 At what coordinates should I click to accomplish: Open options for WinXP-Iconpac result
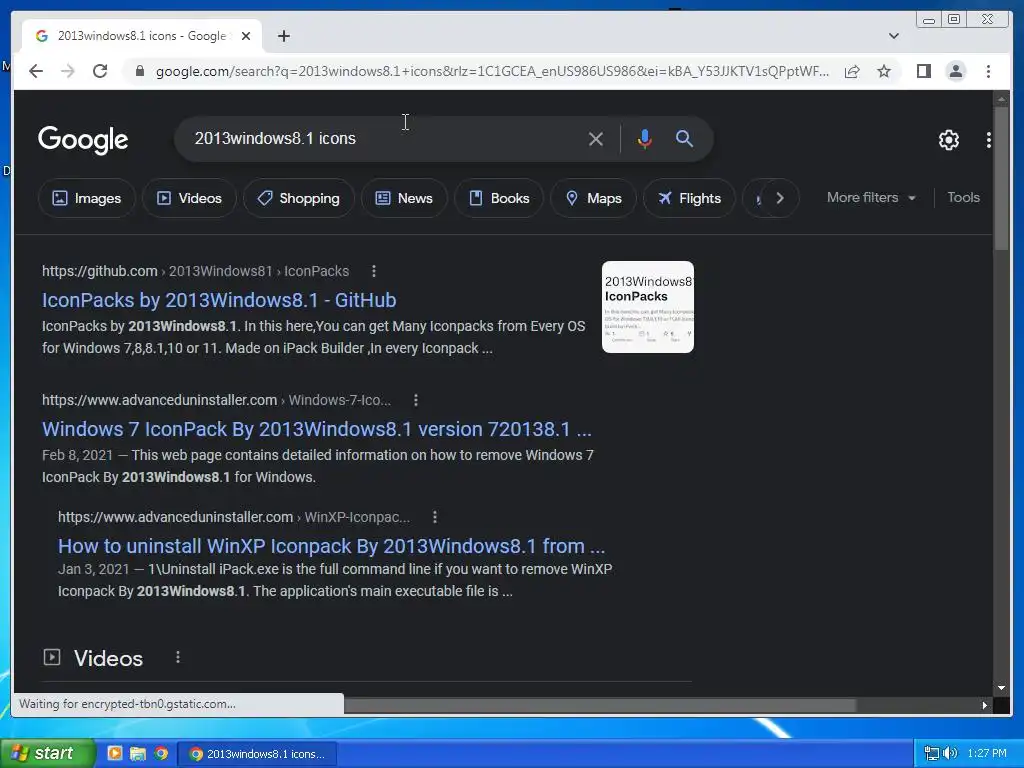click(434, 517)
